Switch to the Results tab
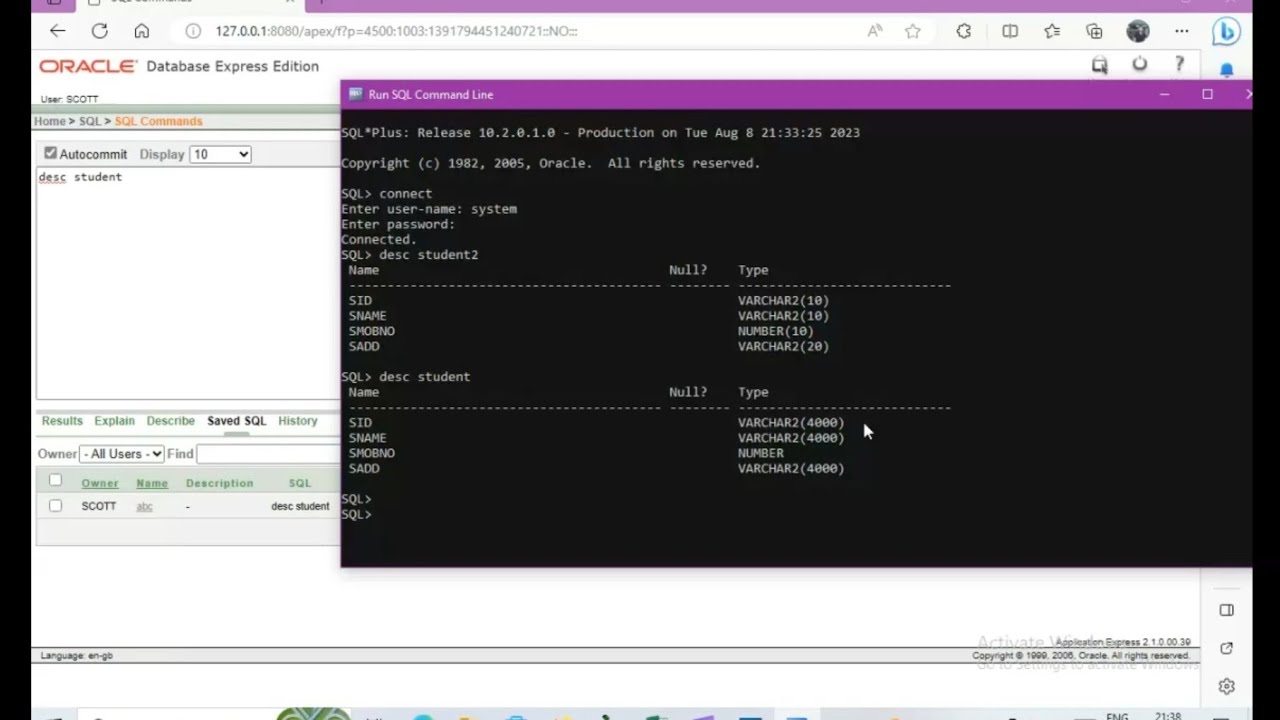 62,421
